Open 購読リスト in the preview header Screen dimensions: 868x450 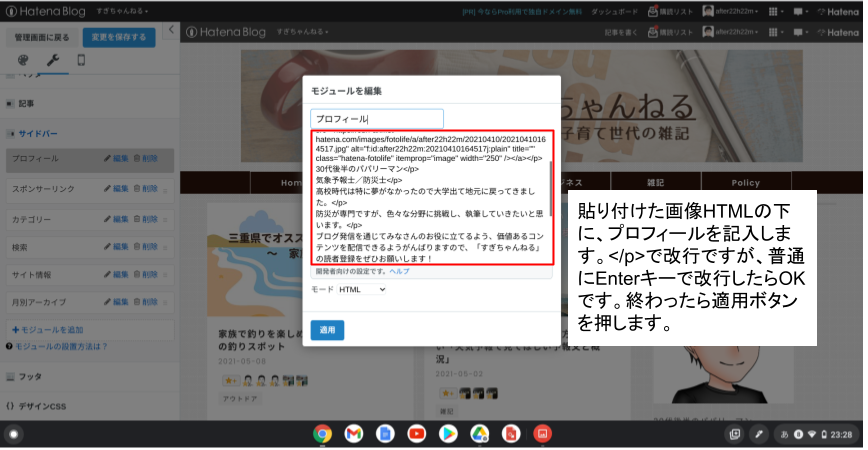[x=670, y=33]
